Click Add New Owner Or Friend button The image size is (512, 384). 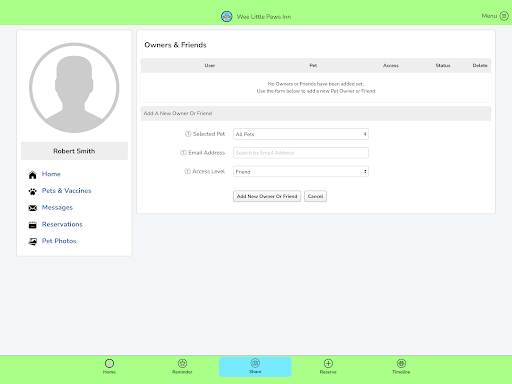point(267,196)
